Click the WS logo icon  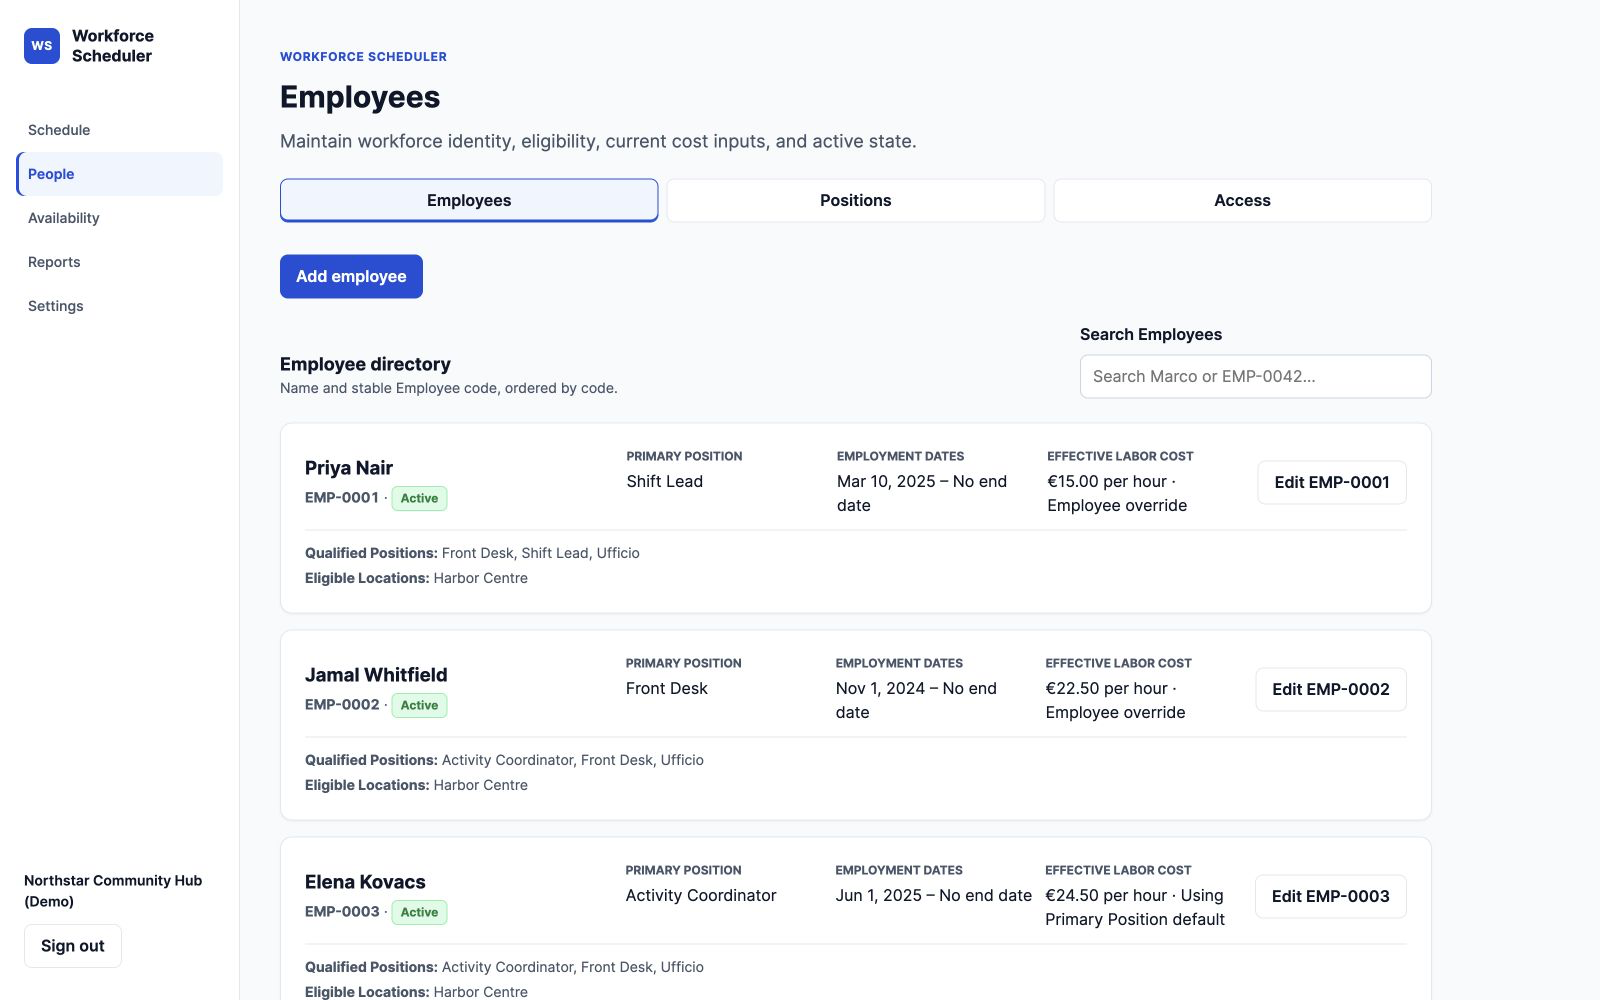(42, 46)
